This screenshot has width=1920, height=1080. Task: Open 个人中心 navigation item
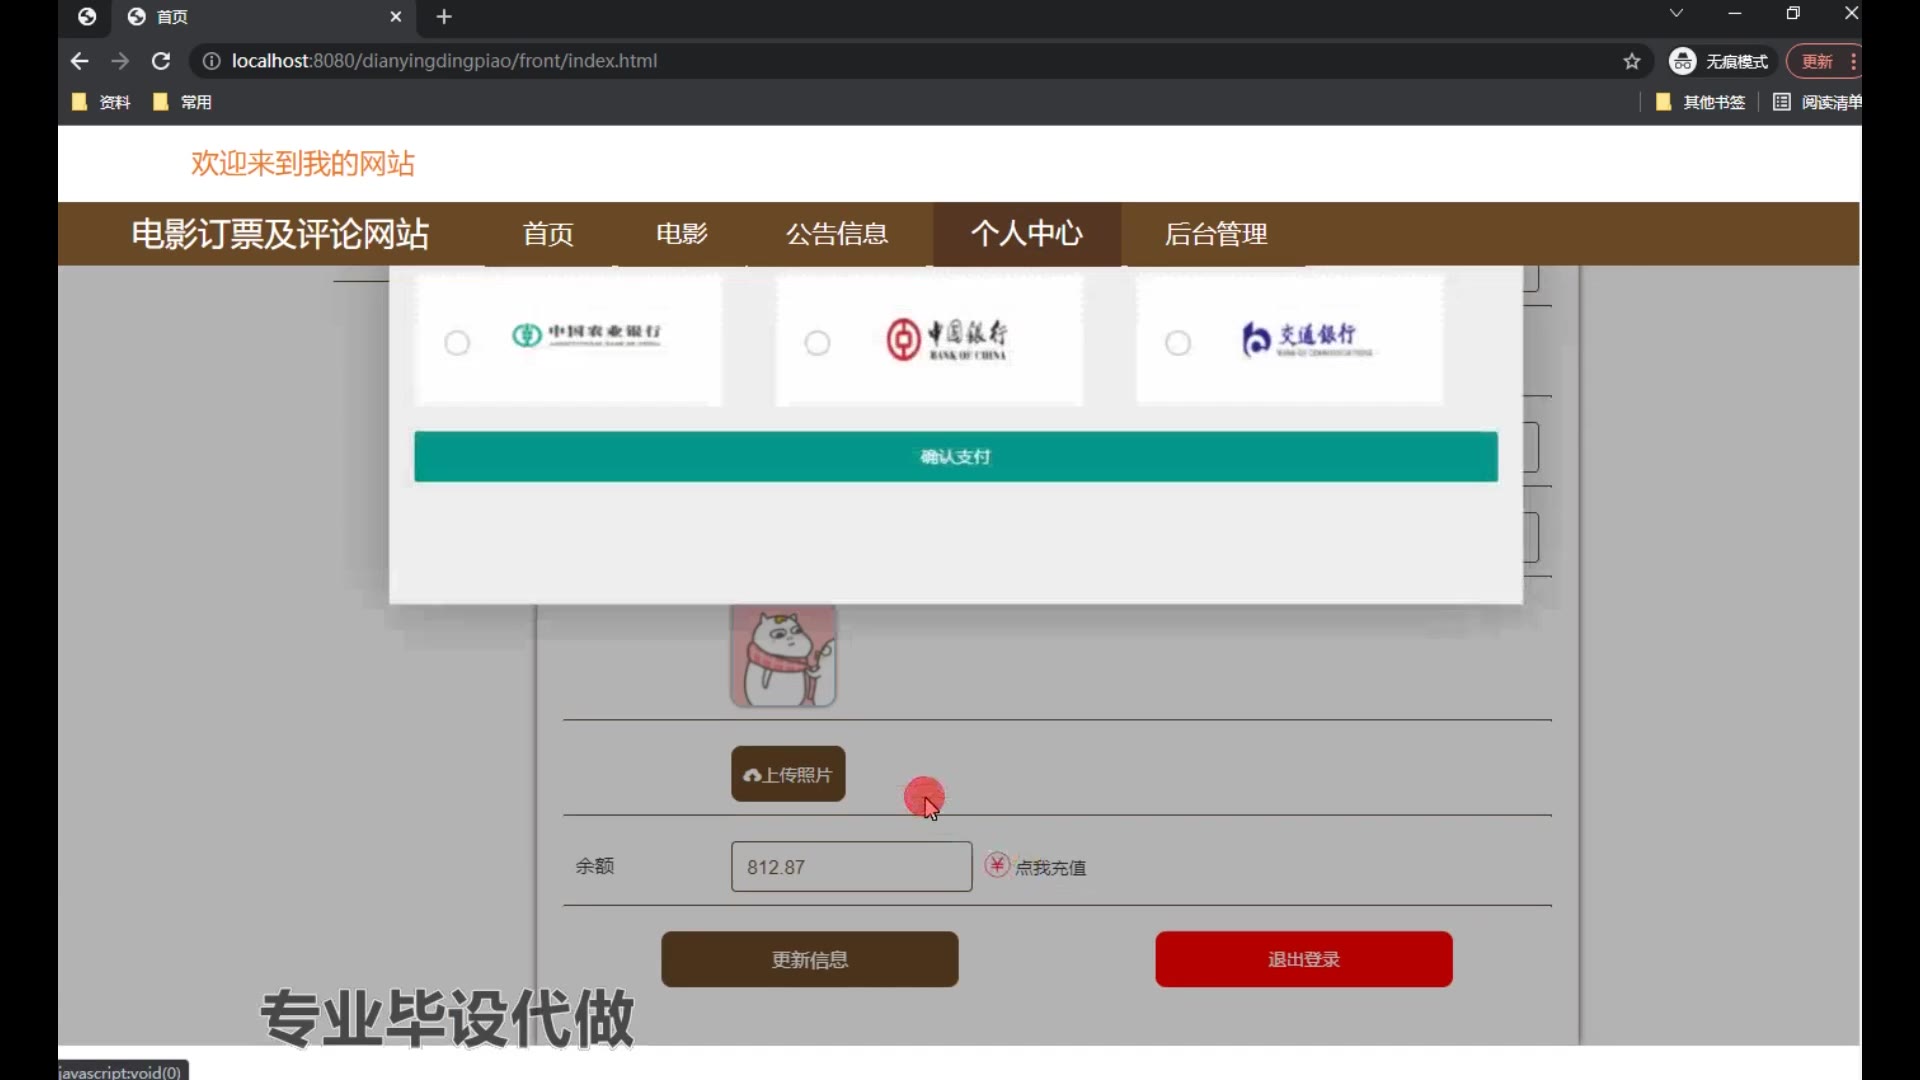point(1027,234)
